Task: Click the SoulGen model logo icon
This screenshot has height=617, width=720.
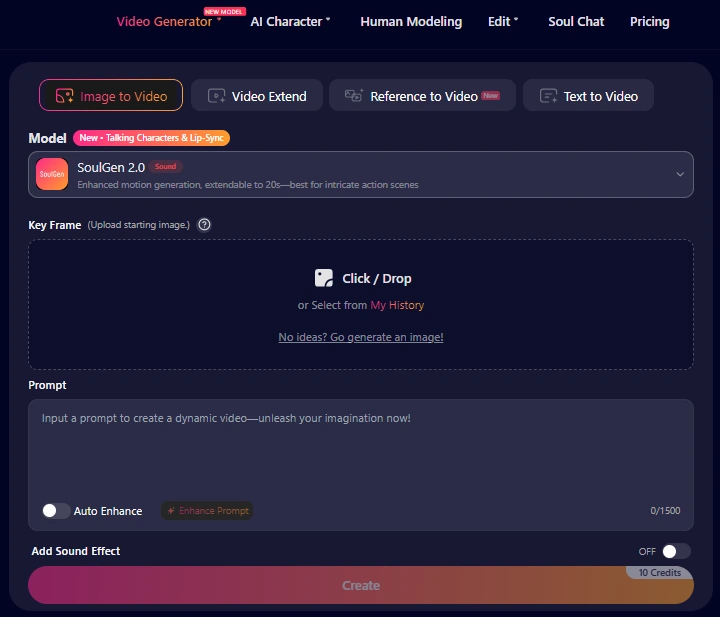Action: click(x=52, y=174)
